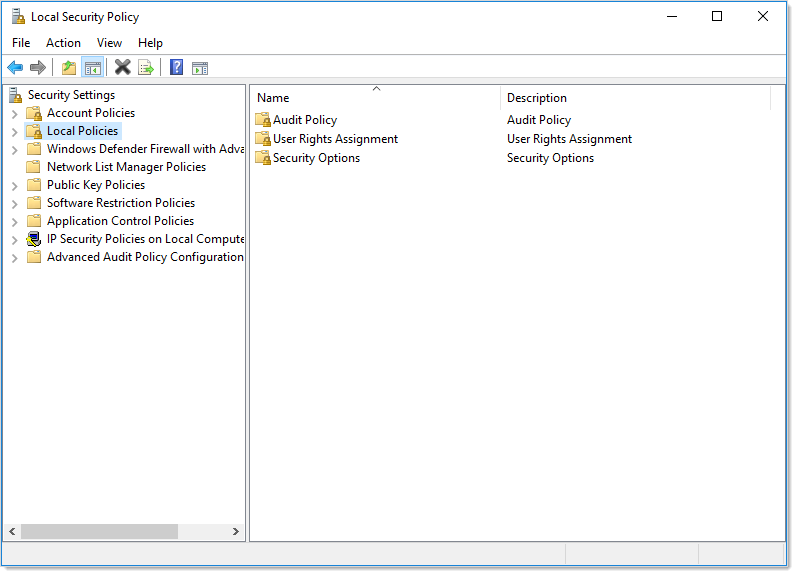Expand the IP Security Policies node

pos(15,241)
